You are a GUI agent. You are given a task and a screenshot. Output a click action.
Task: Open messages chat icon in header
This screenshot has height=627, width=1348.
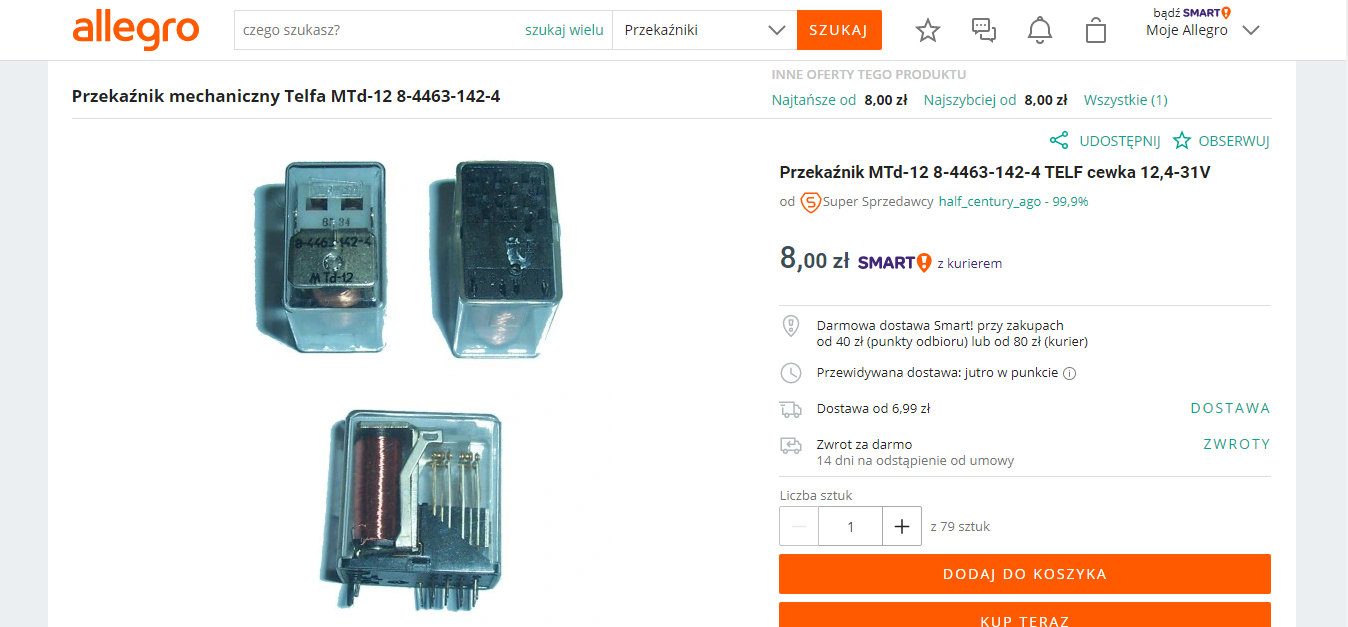(x=984, y=30)
